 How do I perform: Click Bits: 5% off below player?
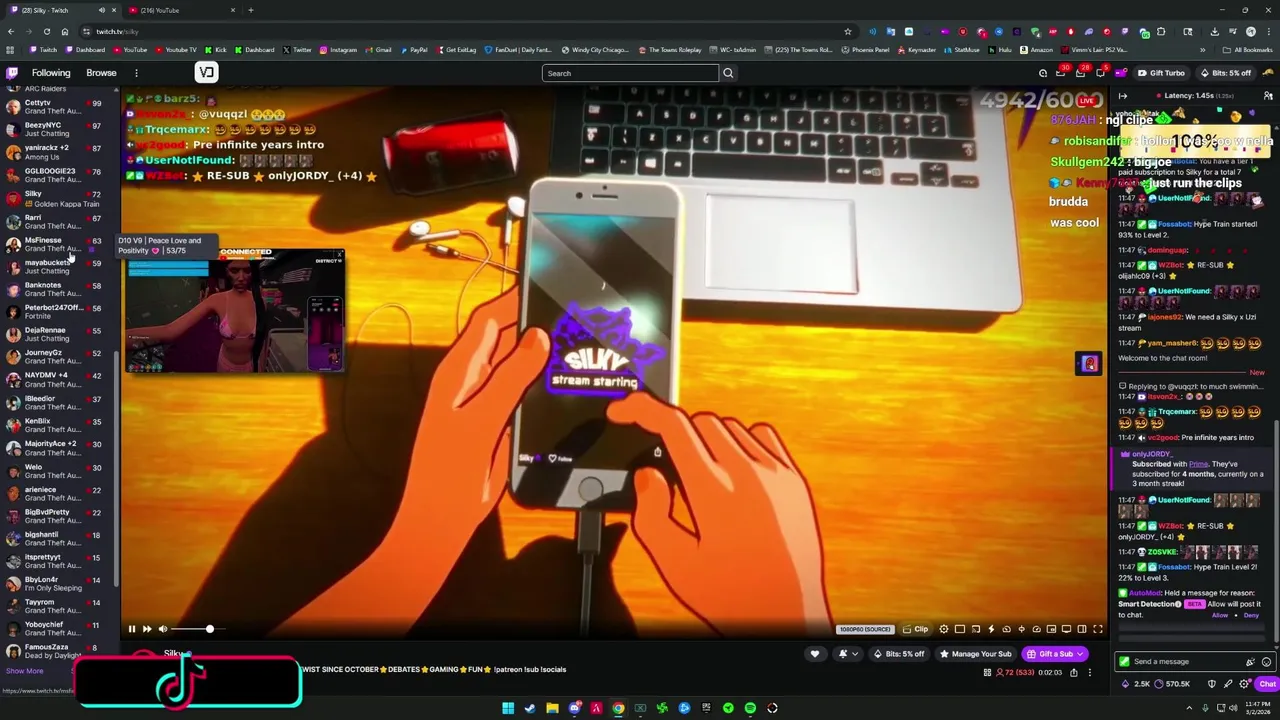[x=898, y=654]
